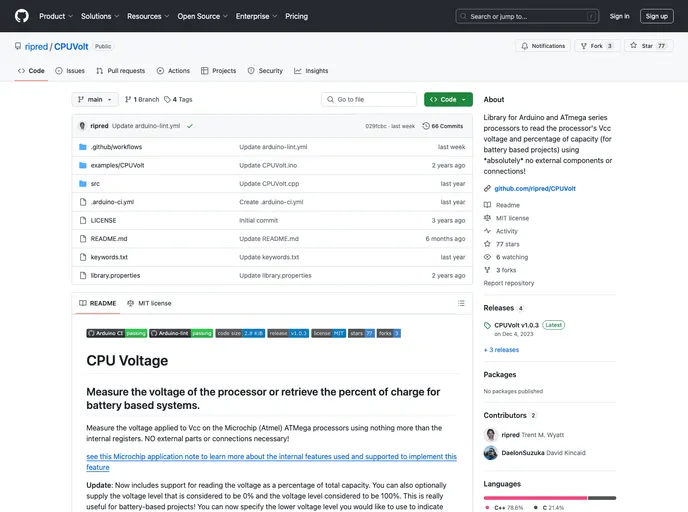Screen dimensions: 688x512
Task: Expand the Product menu
Action: [x=54, y=16]
